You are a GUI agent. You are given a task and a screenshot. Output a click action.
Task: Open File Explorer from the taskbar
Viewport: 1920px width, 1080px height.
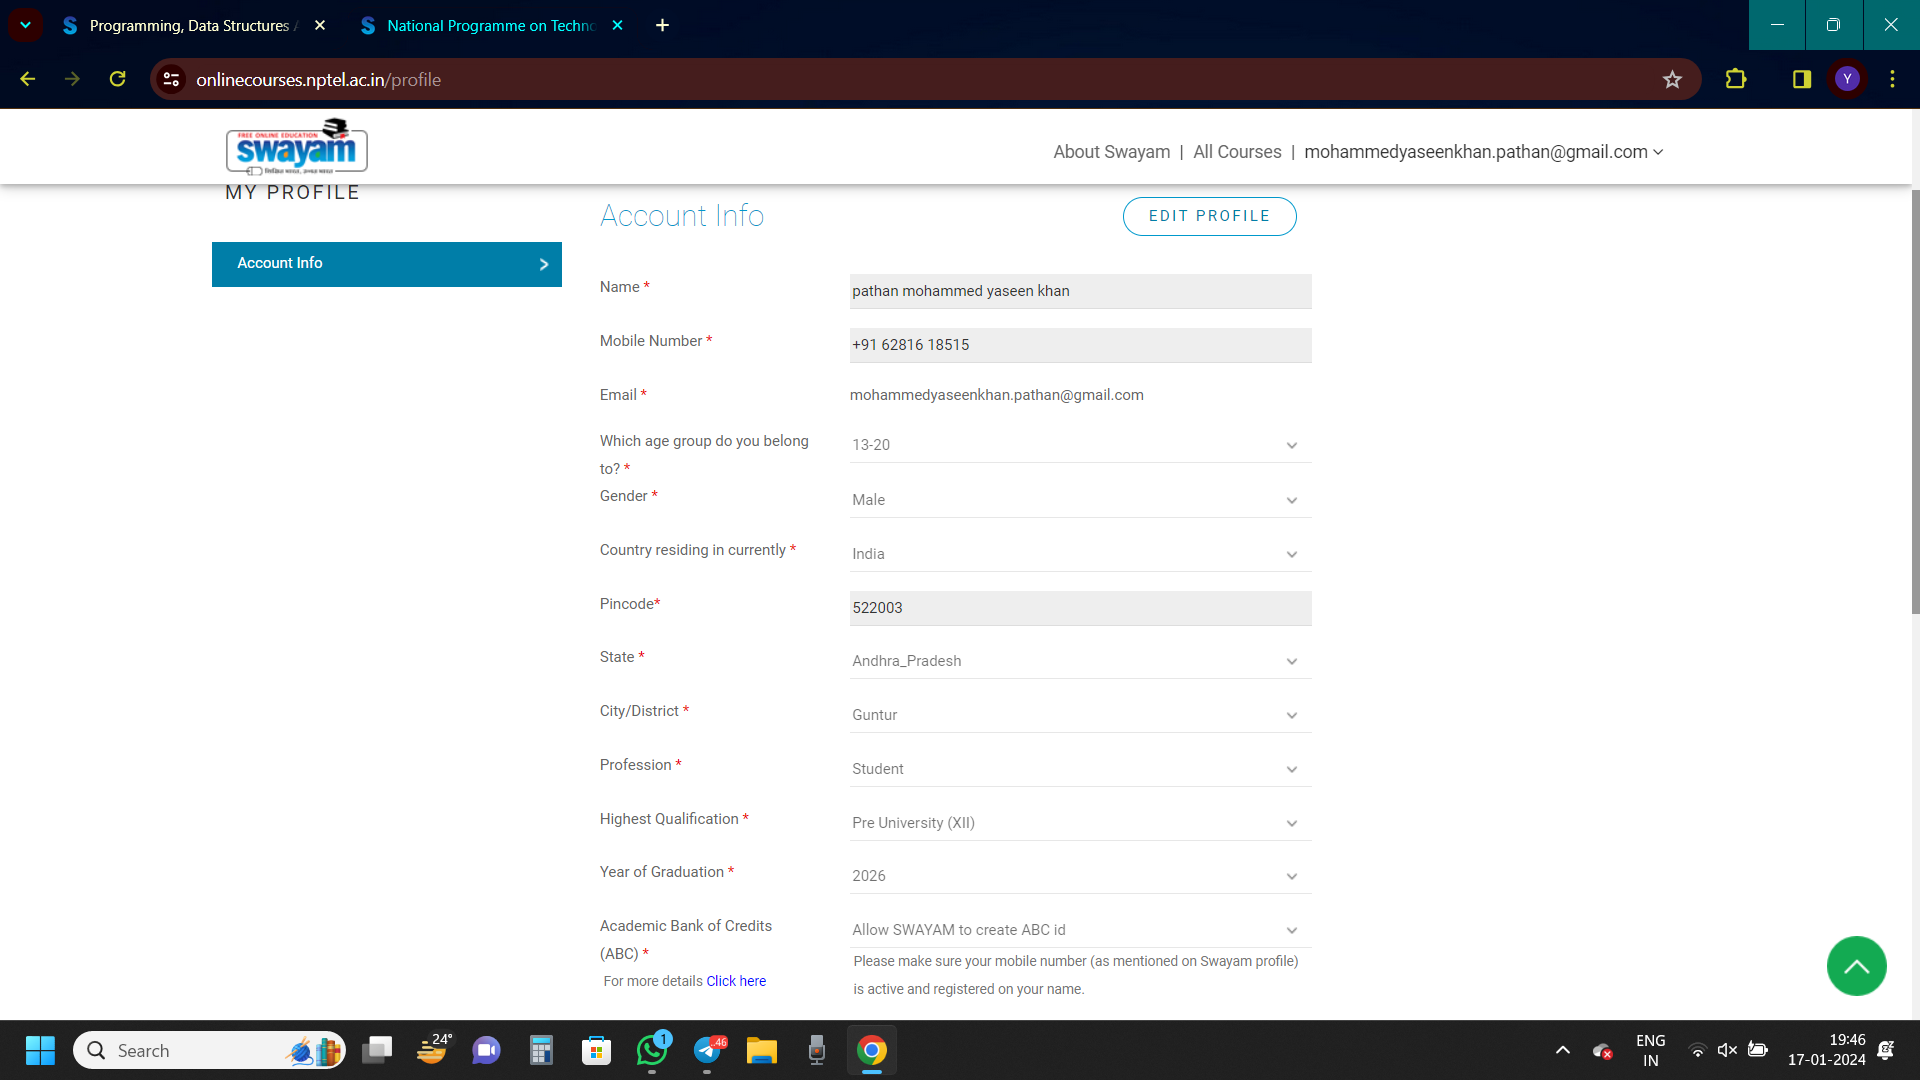(x=762, y=1050)
